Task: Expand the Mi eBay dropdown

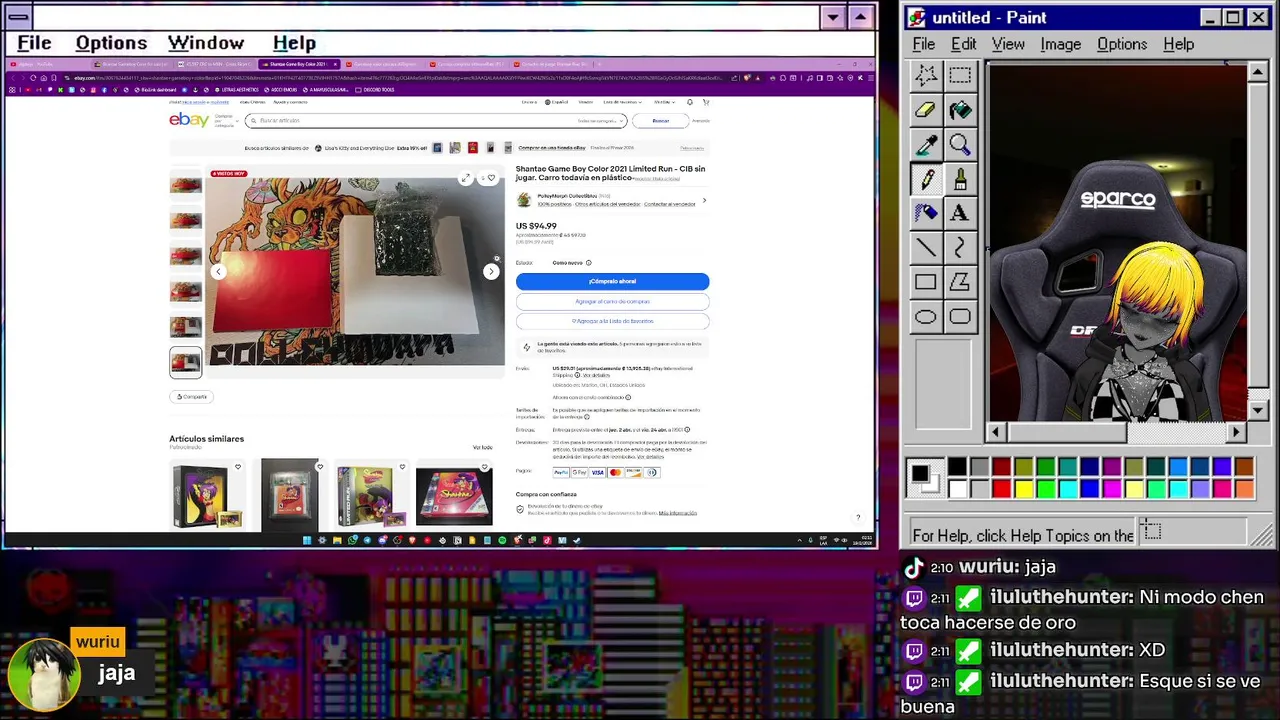Action: (x=664, y=102)
